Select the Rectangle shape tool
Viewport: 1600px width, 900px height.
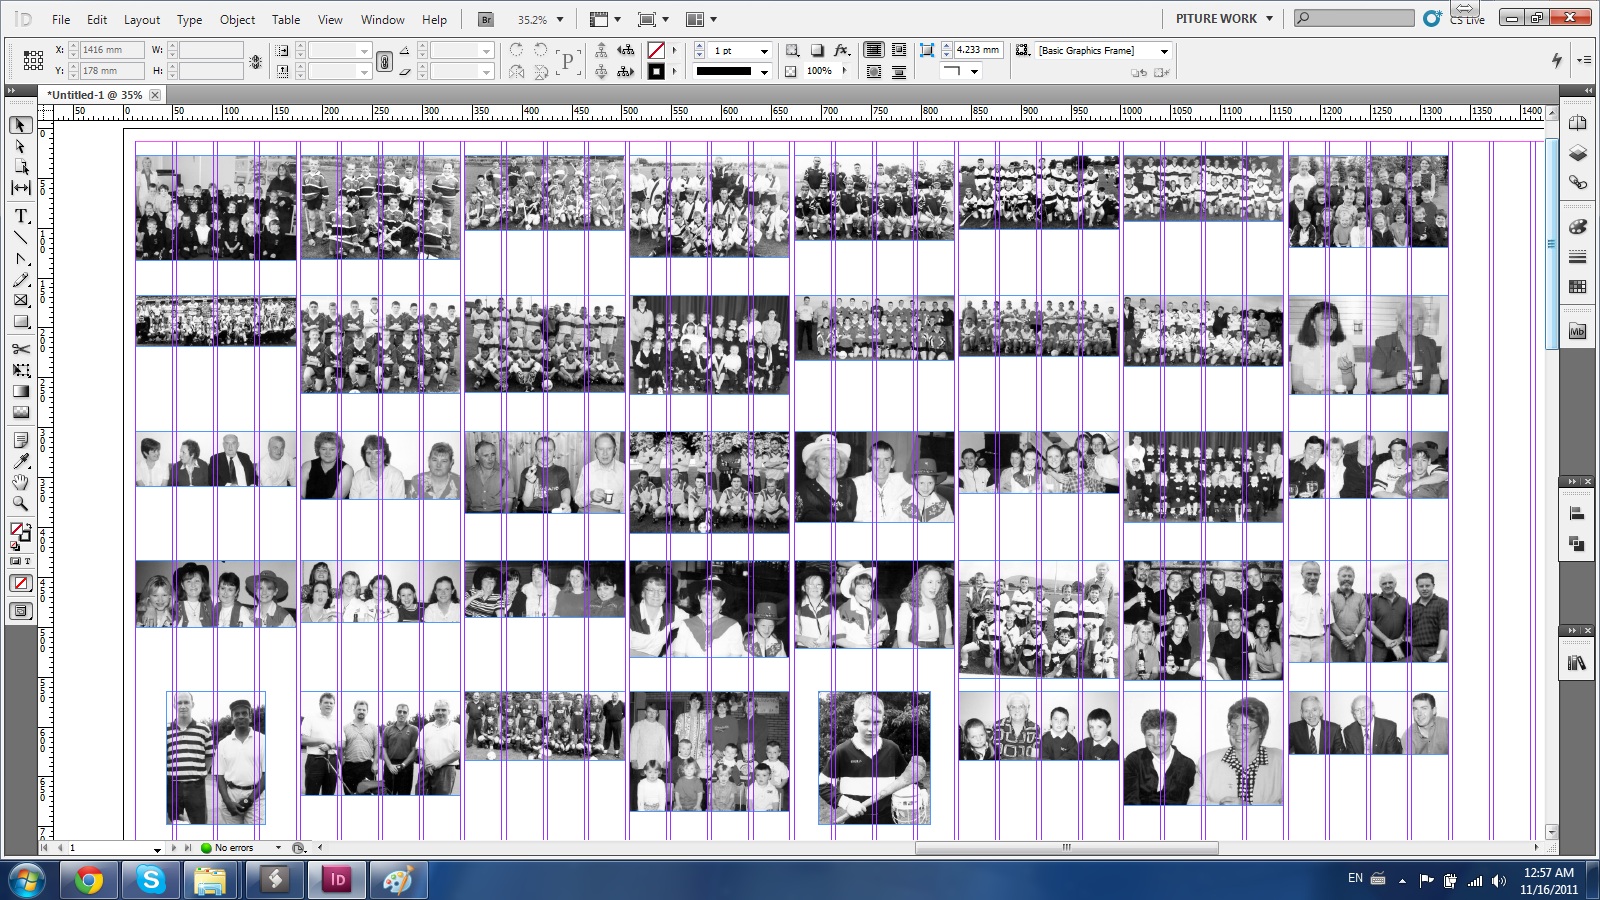tap(21, 321)
